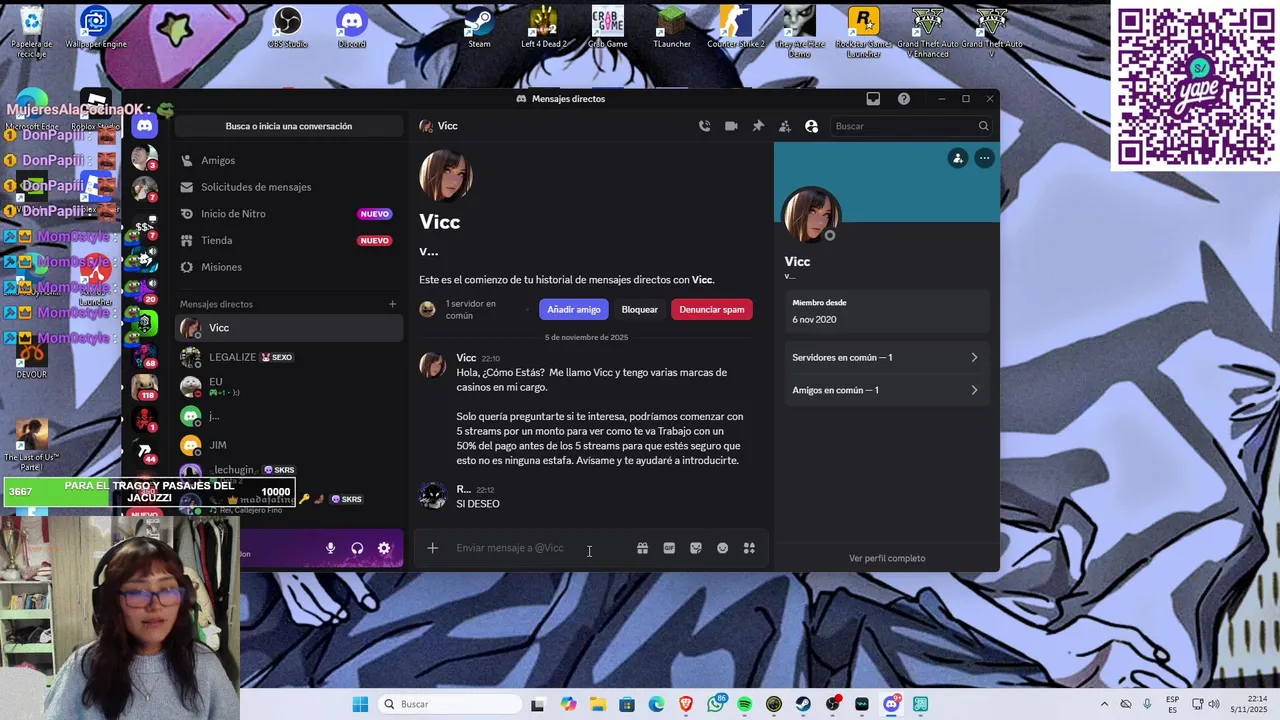
Task: Open the OBS Studio desktop shortcut
Action: (x=288, y=27)
